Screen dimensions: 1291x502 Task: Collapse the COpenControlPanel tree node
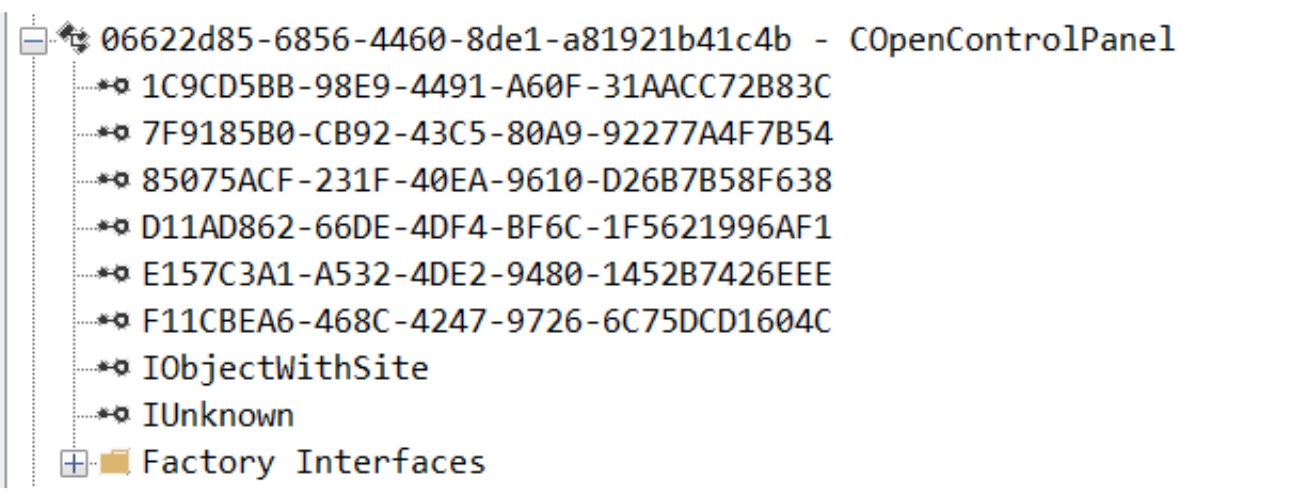point(34,41)
